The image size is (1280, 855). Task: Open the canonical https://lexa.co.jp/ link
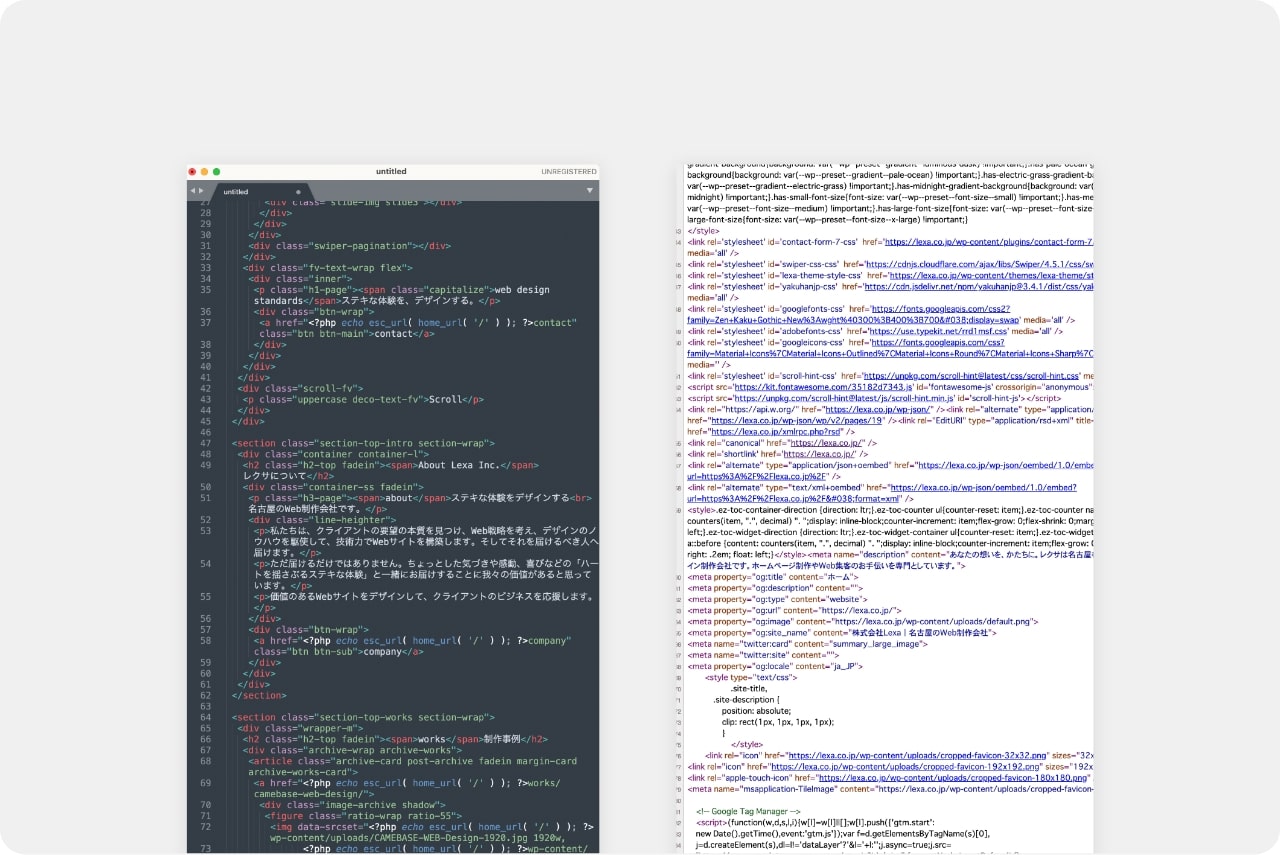[x=826, y=442]
